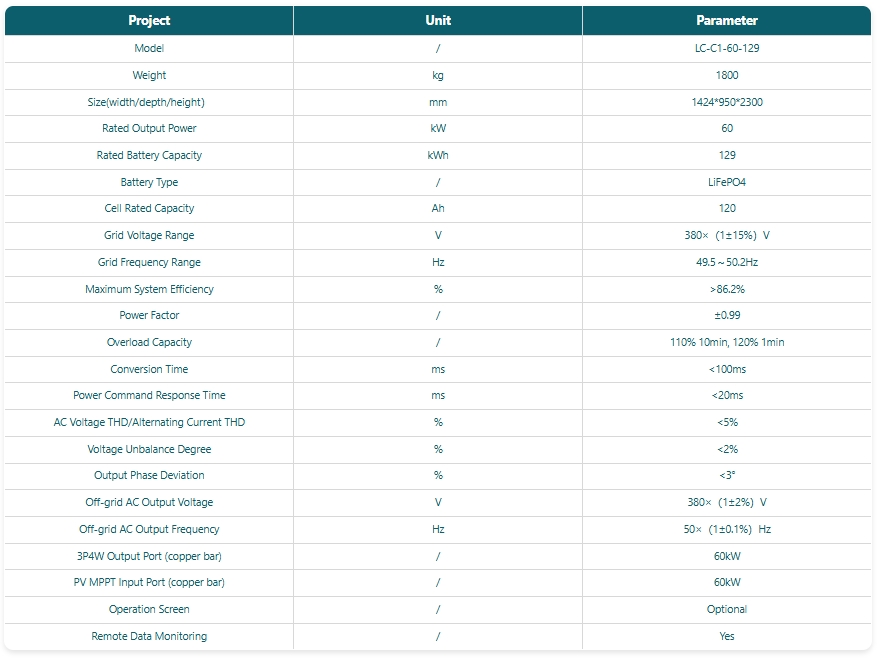
Task: Click the Cell Rated Capacity label
Action: coord(149,208)
